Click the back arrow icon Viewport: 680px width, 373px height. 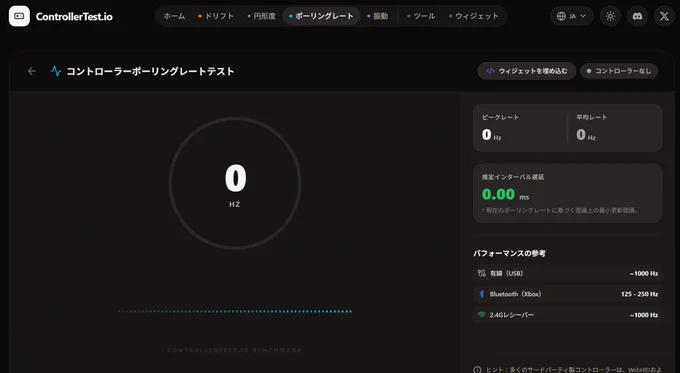click(32, 71)
